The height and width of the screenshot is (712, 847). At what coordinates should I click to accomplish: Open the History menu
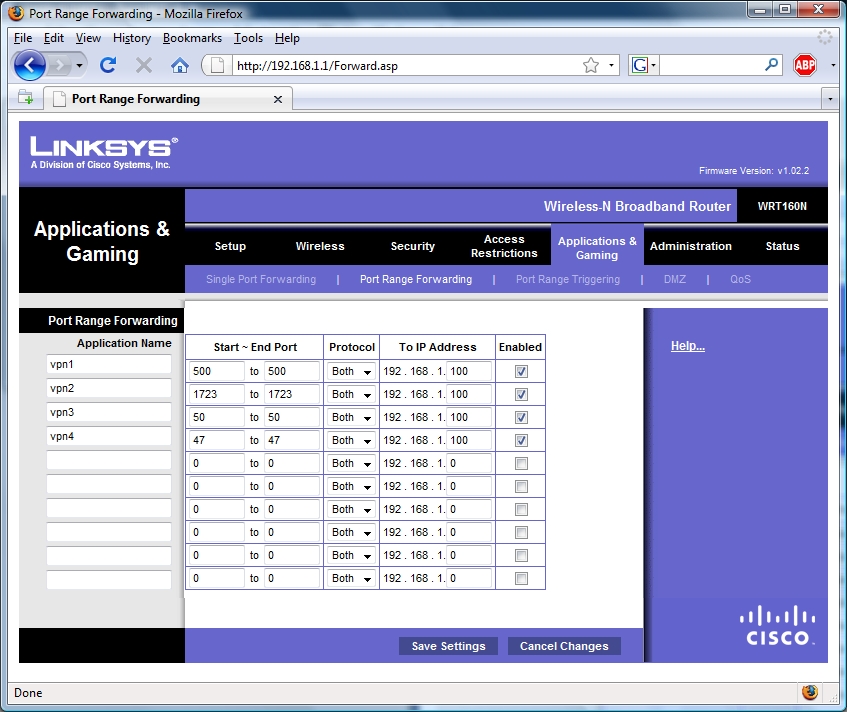point(132,38)
